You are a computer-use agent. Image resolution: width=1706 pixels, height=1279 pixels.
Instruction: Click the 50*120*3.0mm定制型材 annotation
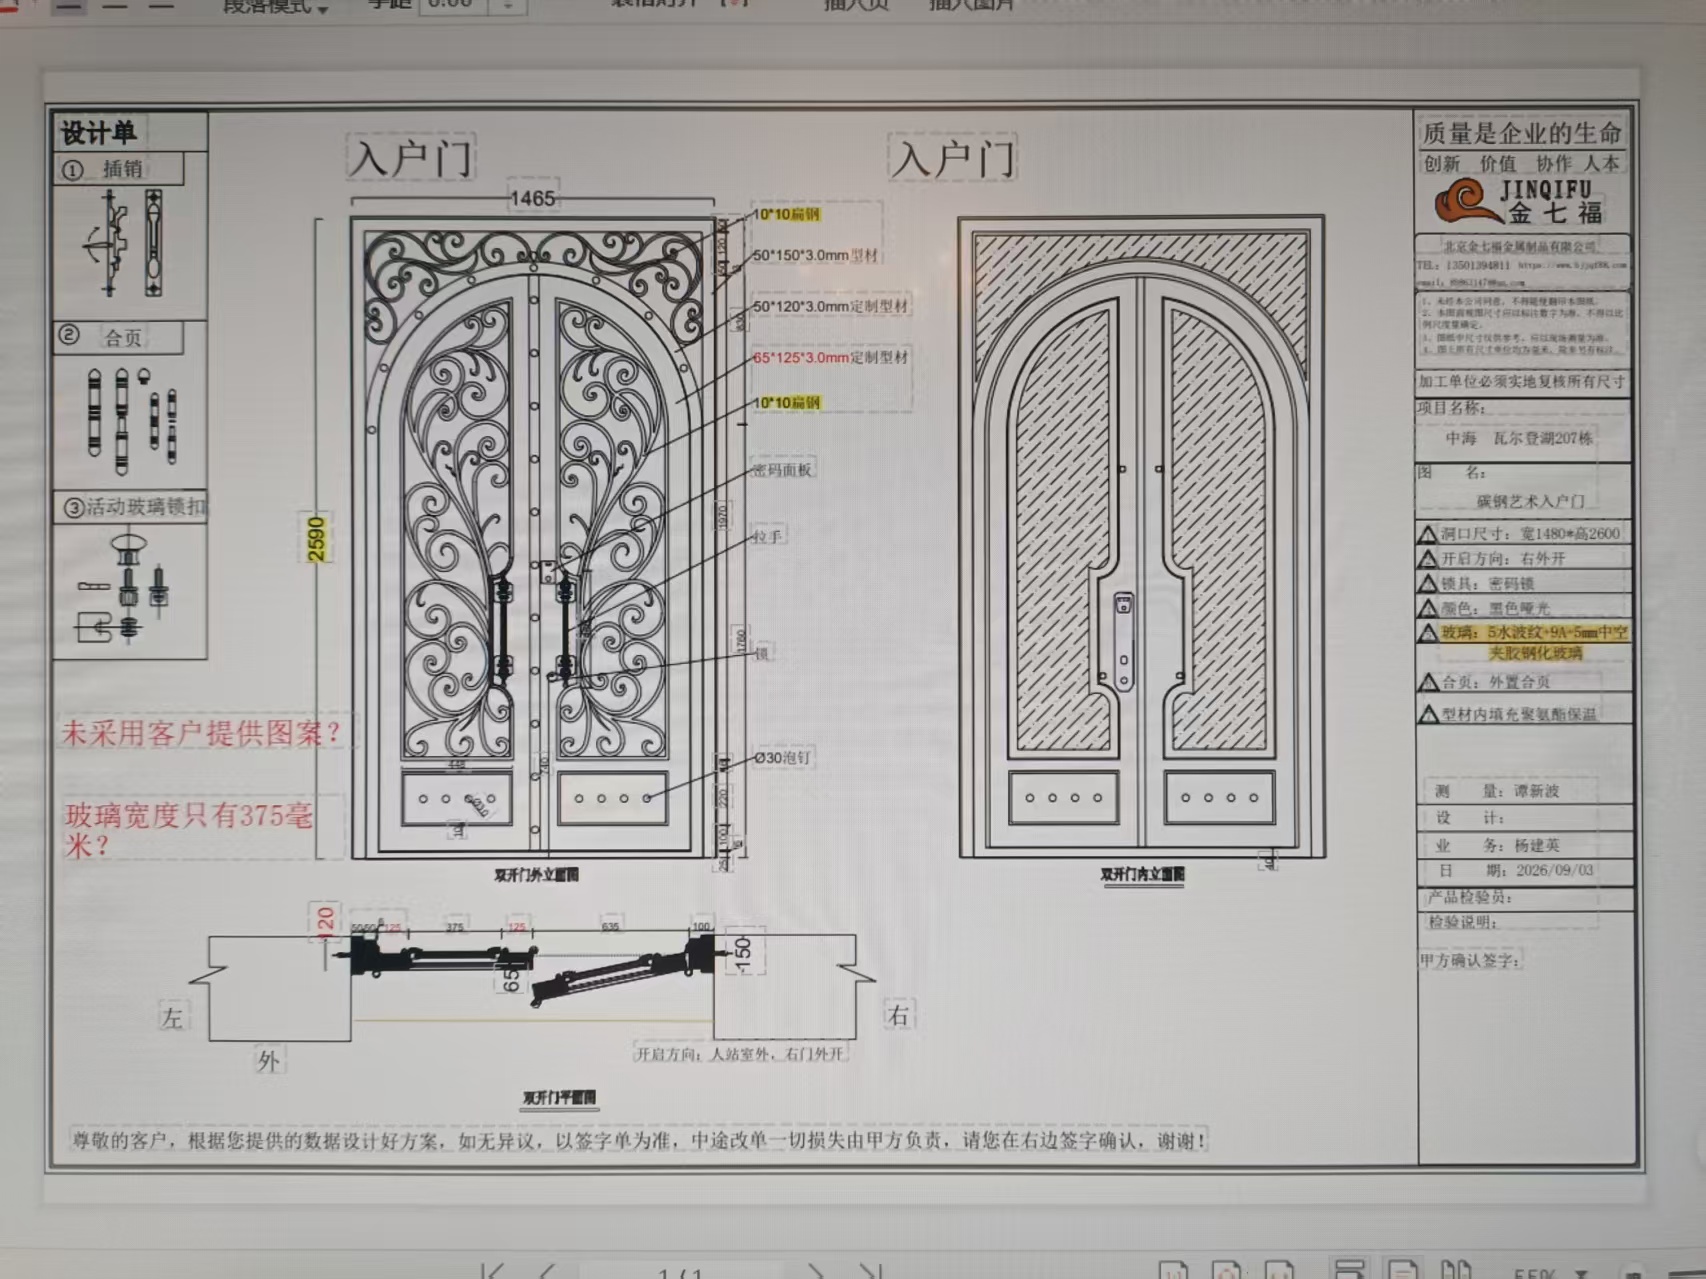tap(830, 306)
